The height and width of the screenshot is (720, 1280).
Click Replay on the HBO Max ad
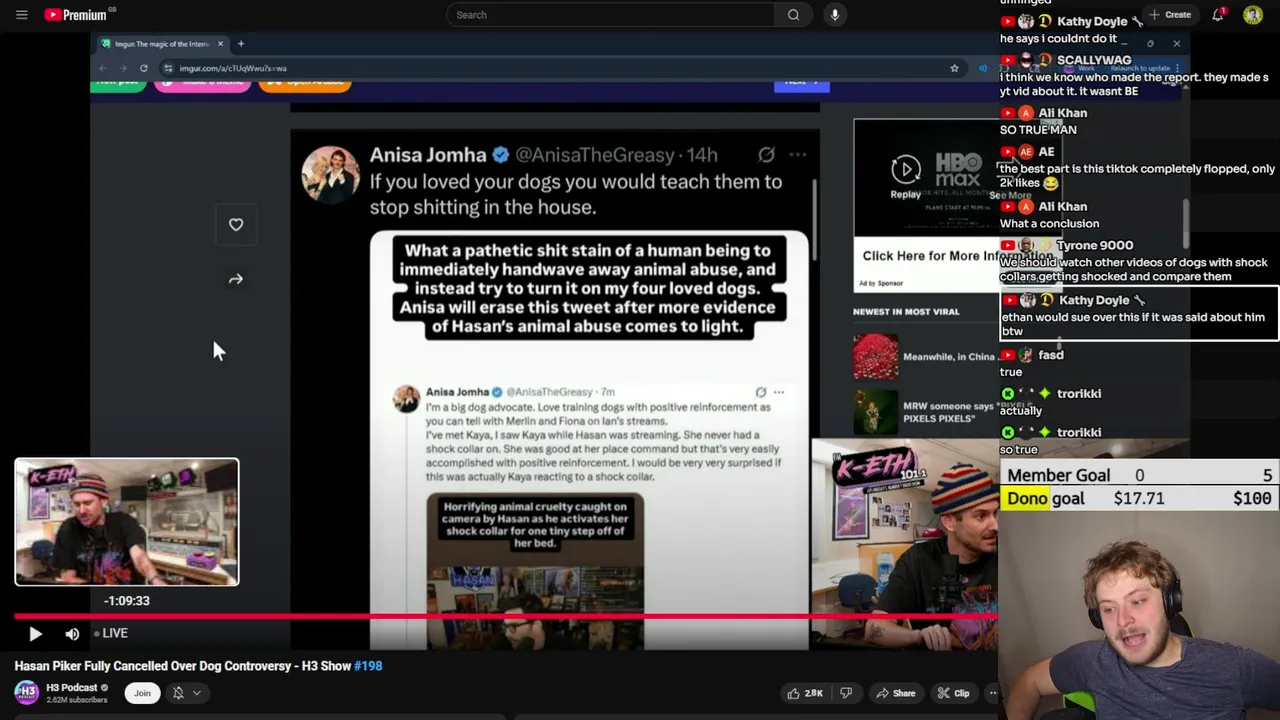(x=906, y=177)
